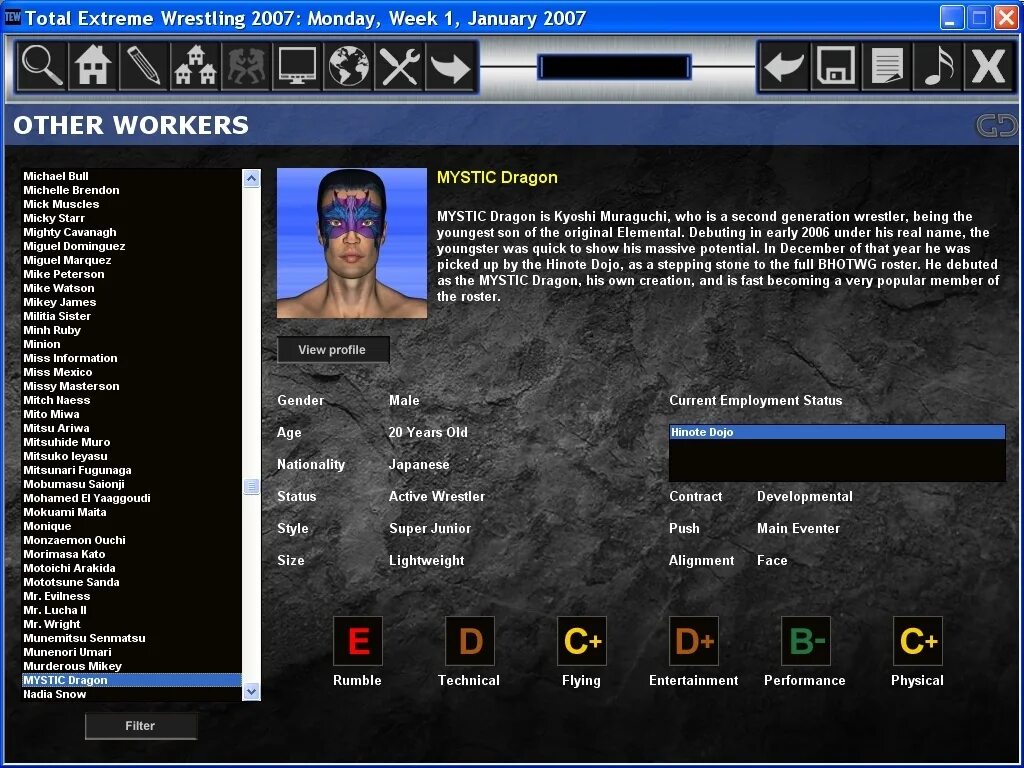Click the Flying C+ grade badge

[582, 641]
